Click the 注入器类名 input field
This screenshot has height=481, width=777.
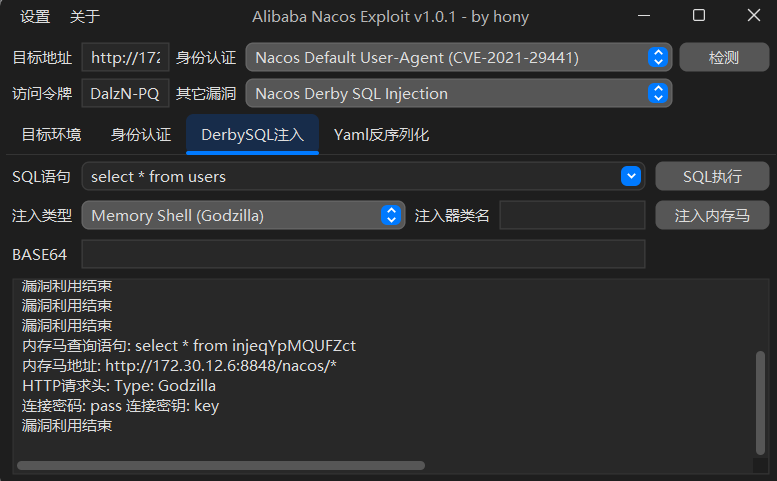pyautogui.click(x=572, y=215)
